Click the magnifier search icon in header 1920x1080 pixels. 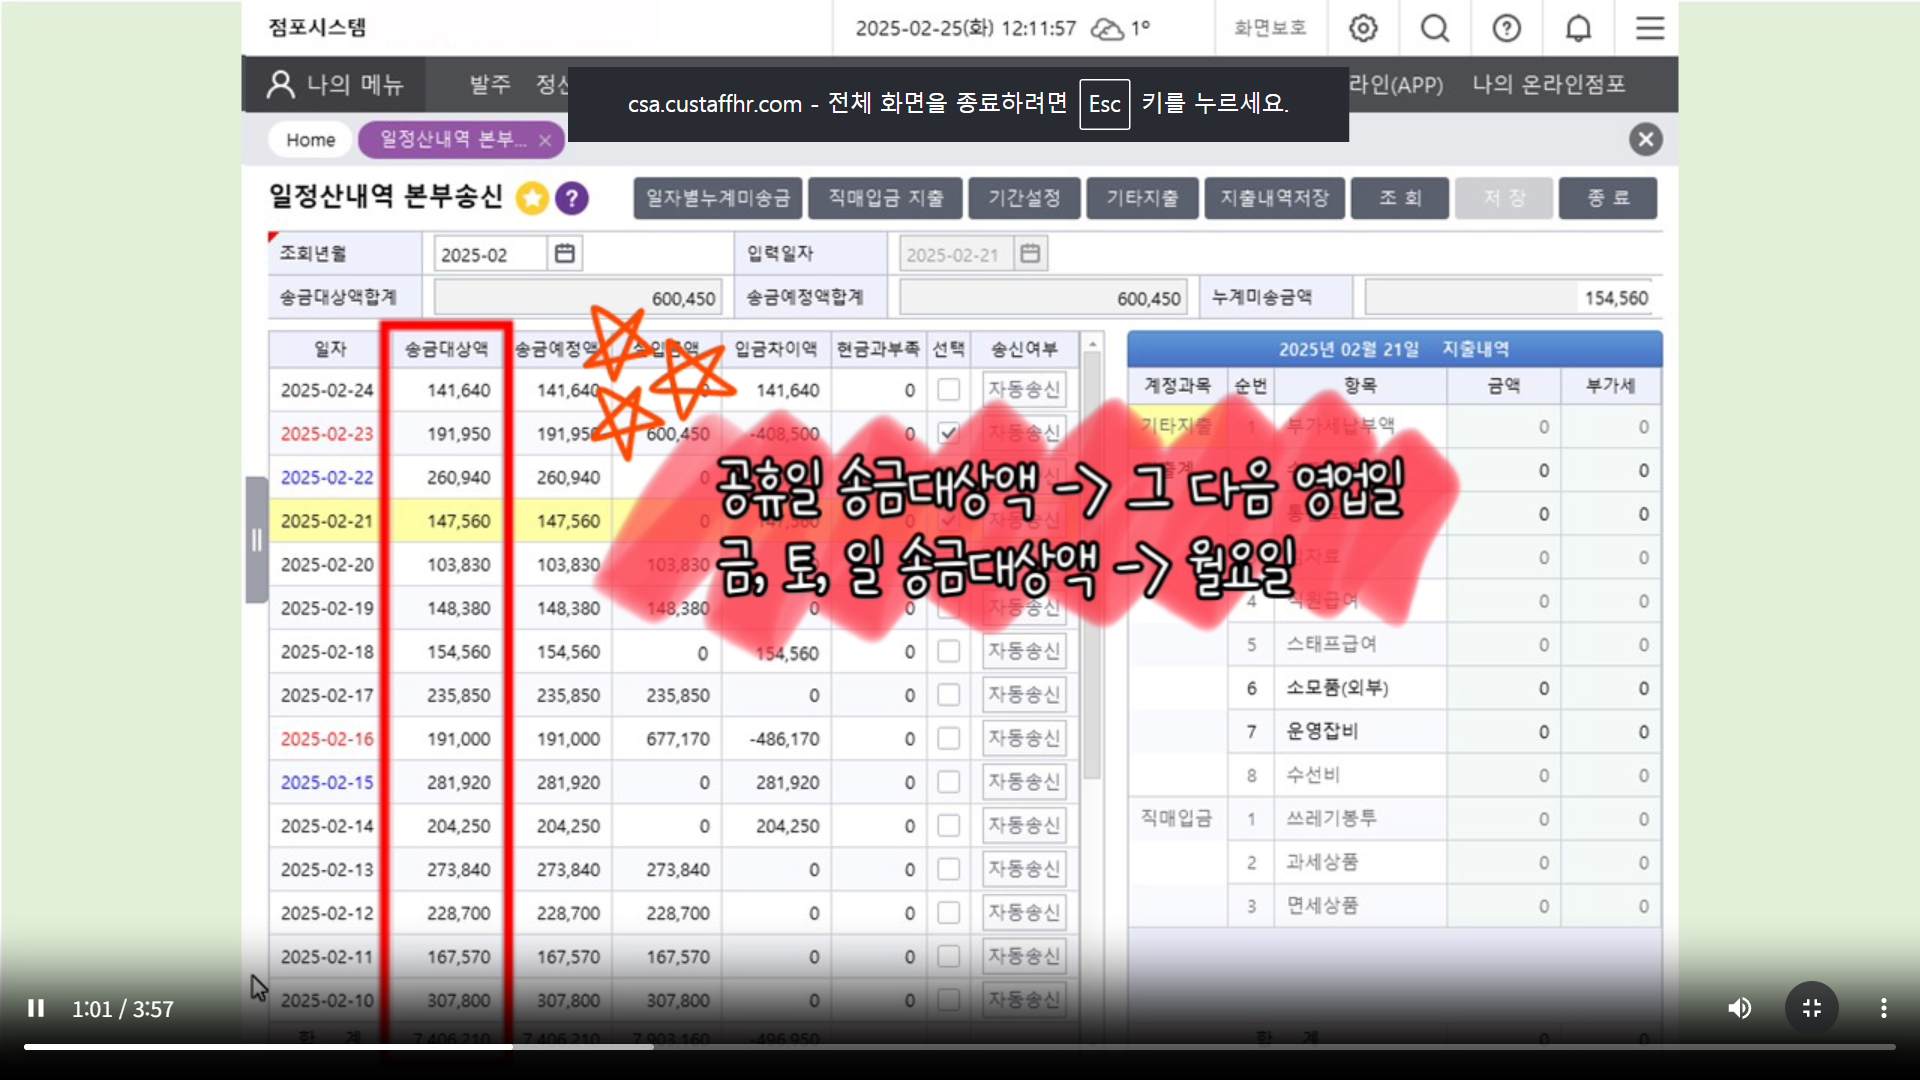tap(1435, 28)
